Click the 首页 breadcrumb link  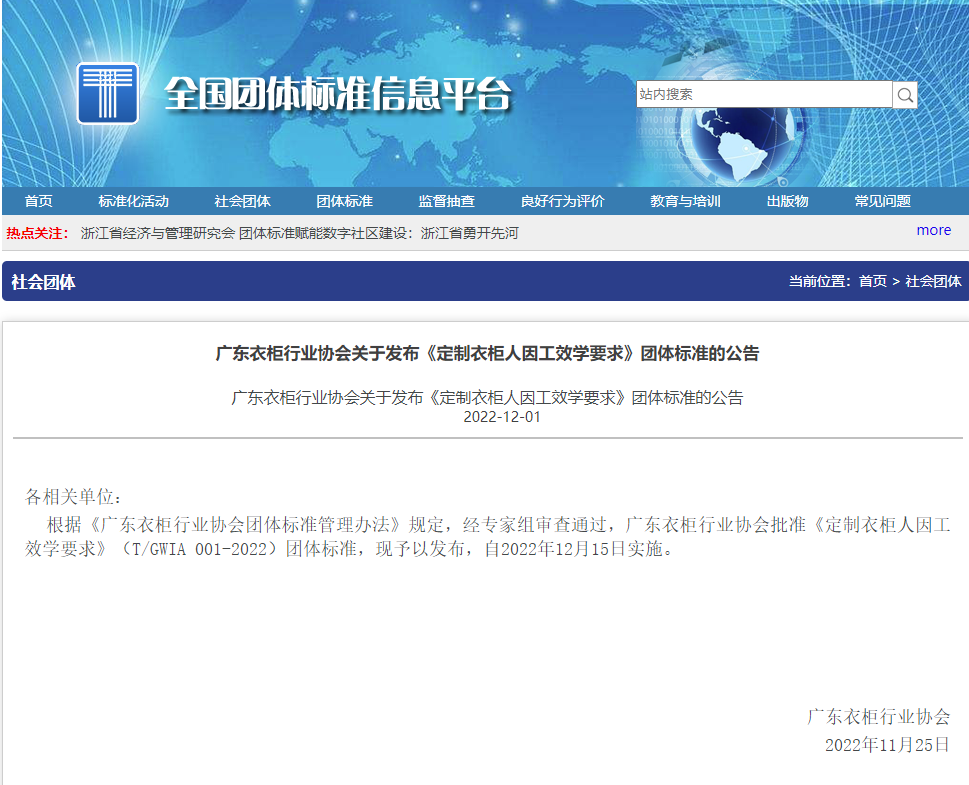873,281
